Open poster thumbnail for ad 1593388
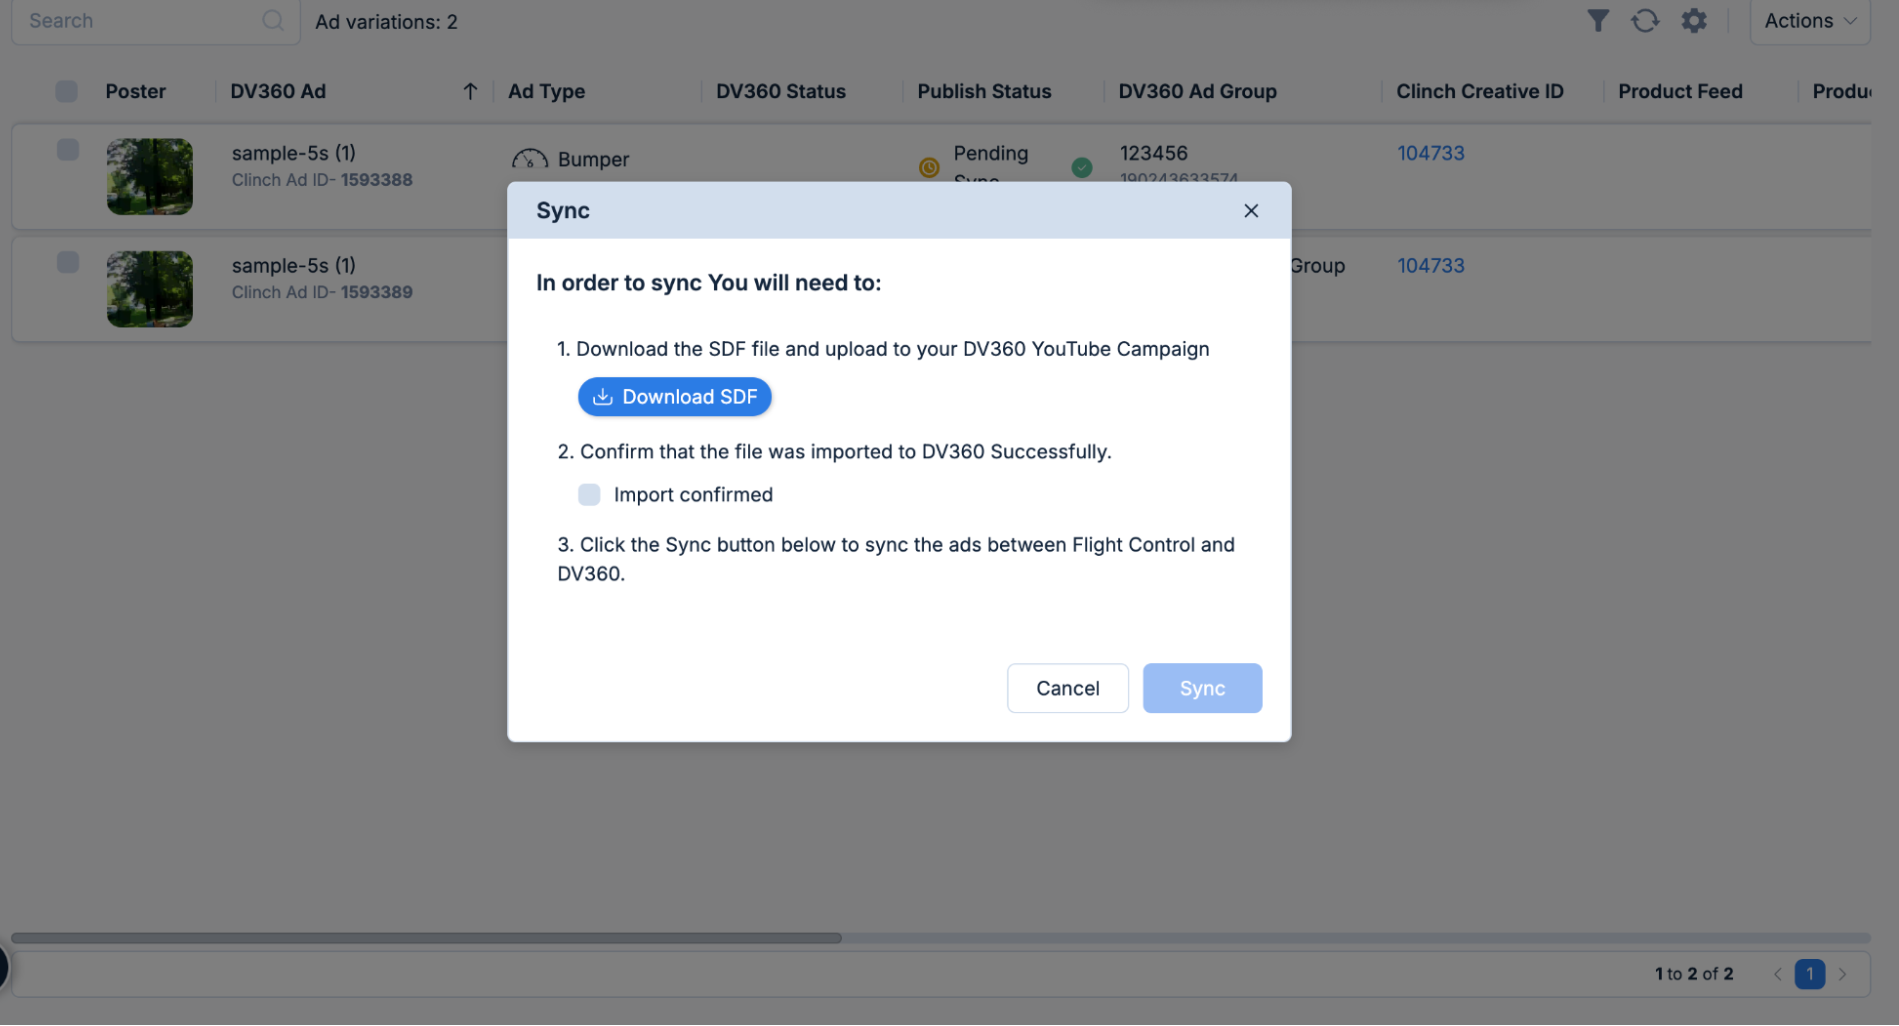1899x1026 pixels. point(150,176)
